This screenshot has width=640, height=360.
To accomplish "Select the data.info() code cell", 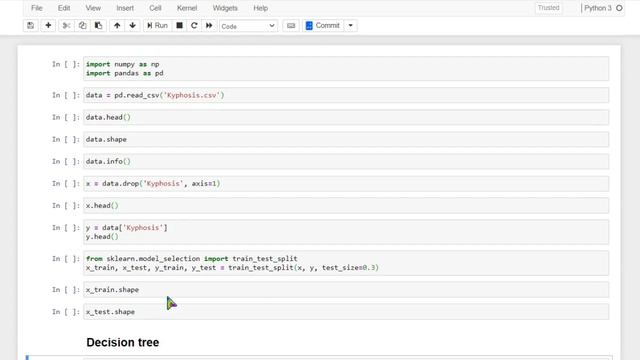I will click(346, 161).
